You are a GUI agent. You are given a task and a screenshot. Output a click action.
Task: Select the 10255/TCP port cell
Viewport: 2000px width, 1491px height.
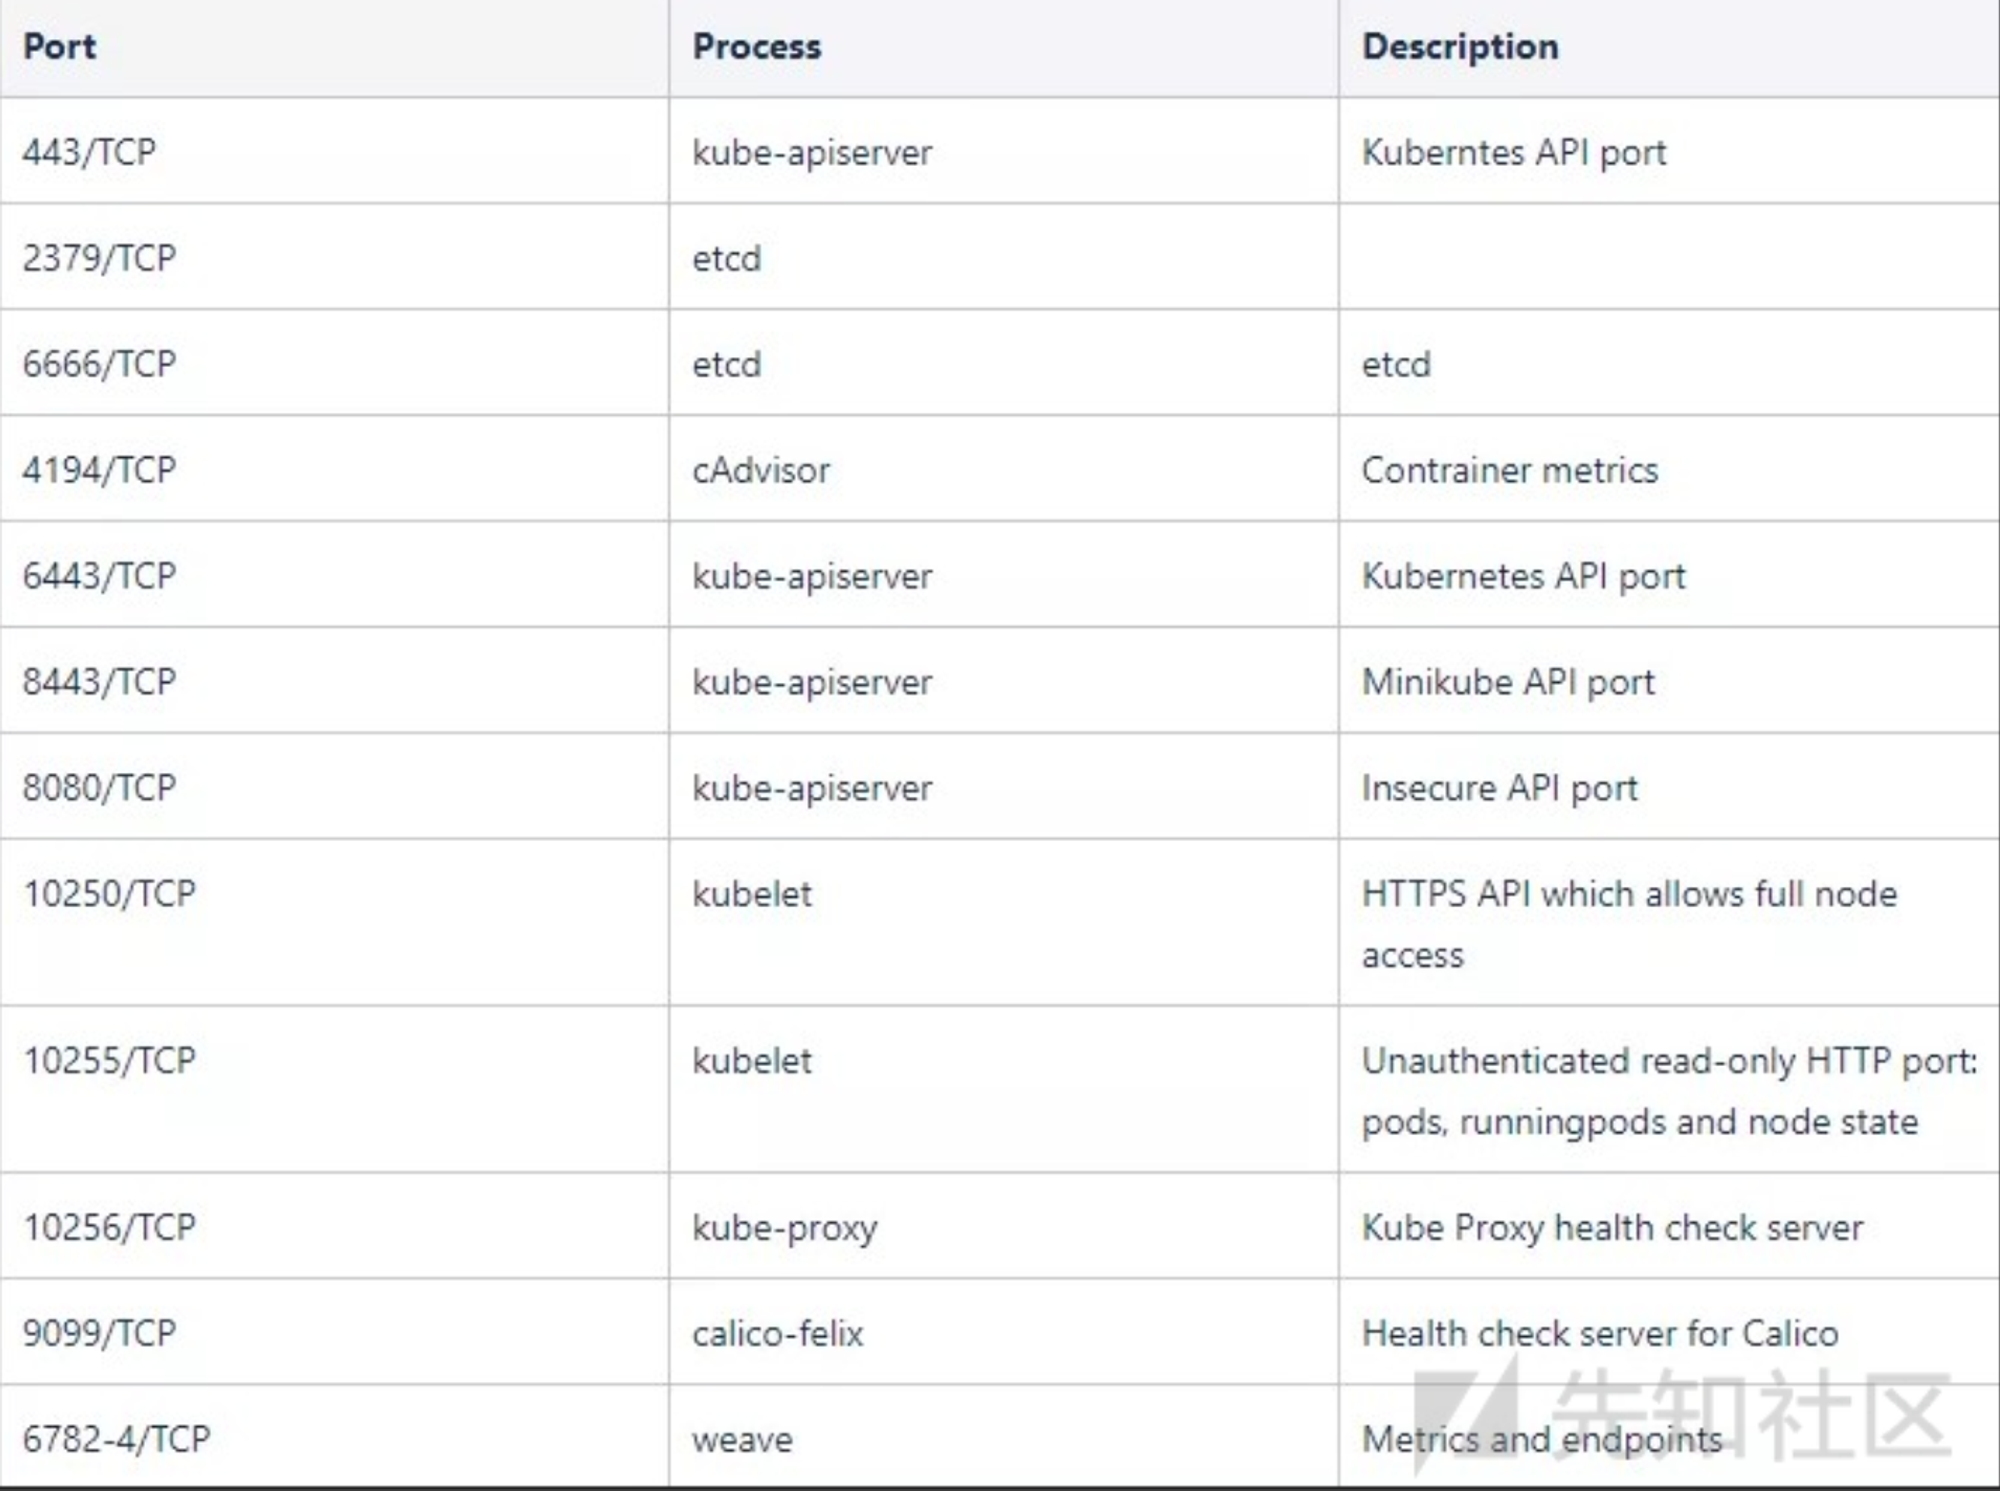[109, 1061]
